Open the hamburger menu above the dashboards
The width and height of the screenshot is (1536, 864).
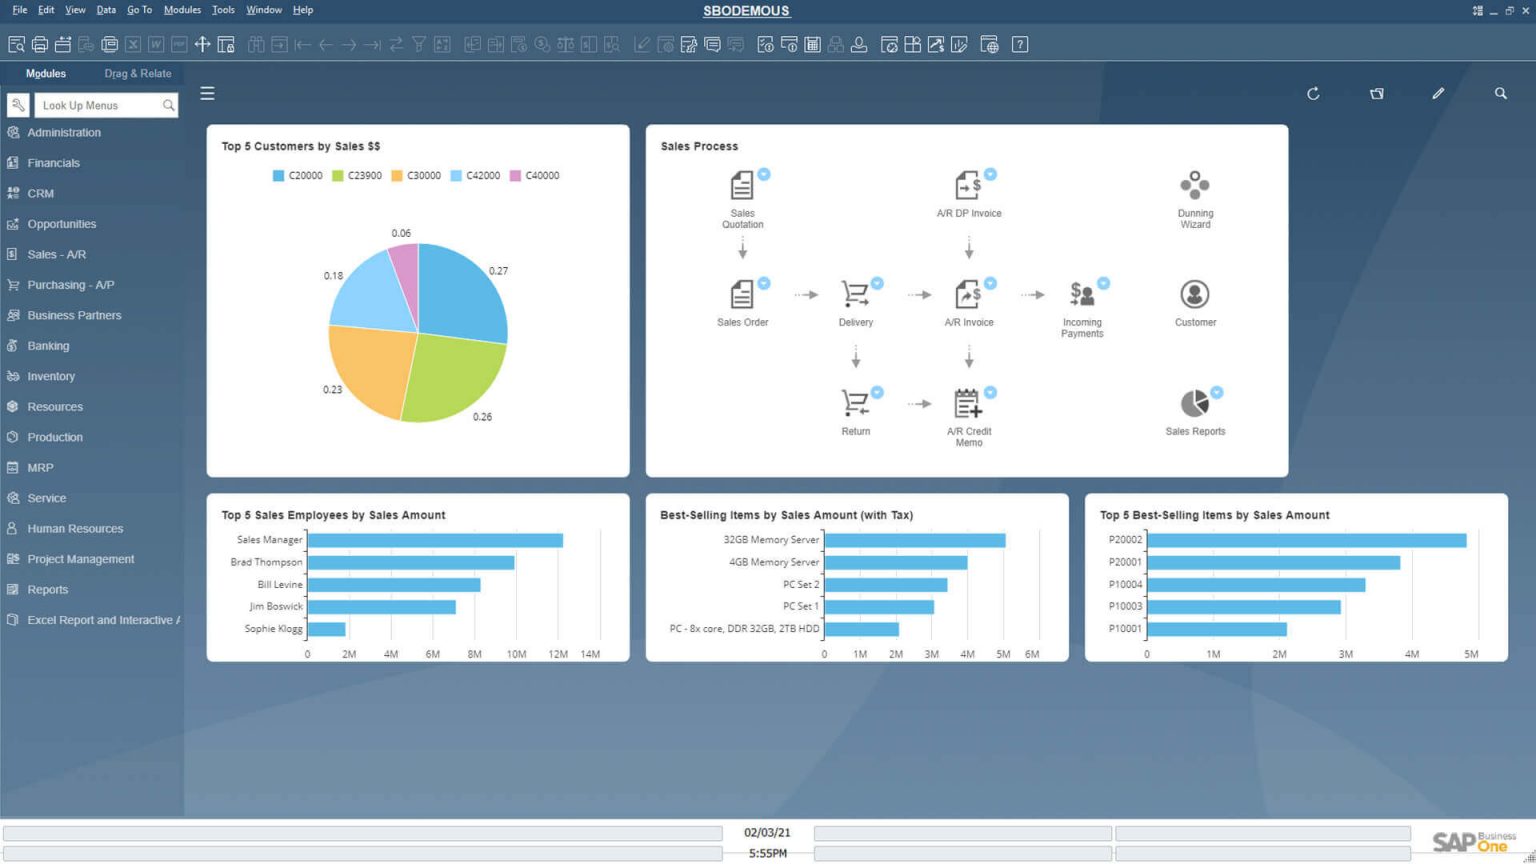pyautogui.click(x=207, y=93)
